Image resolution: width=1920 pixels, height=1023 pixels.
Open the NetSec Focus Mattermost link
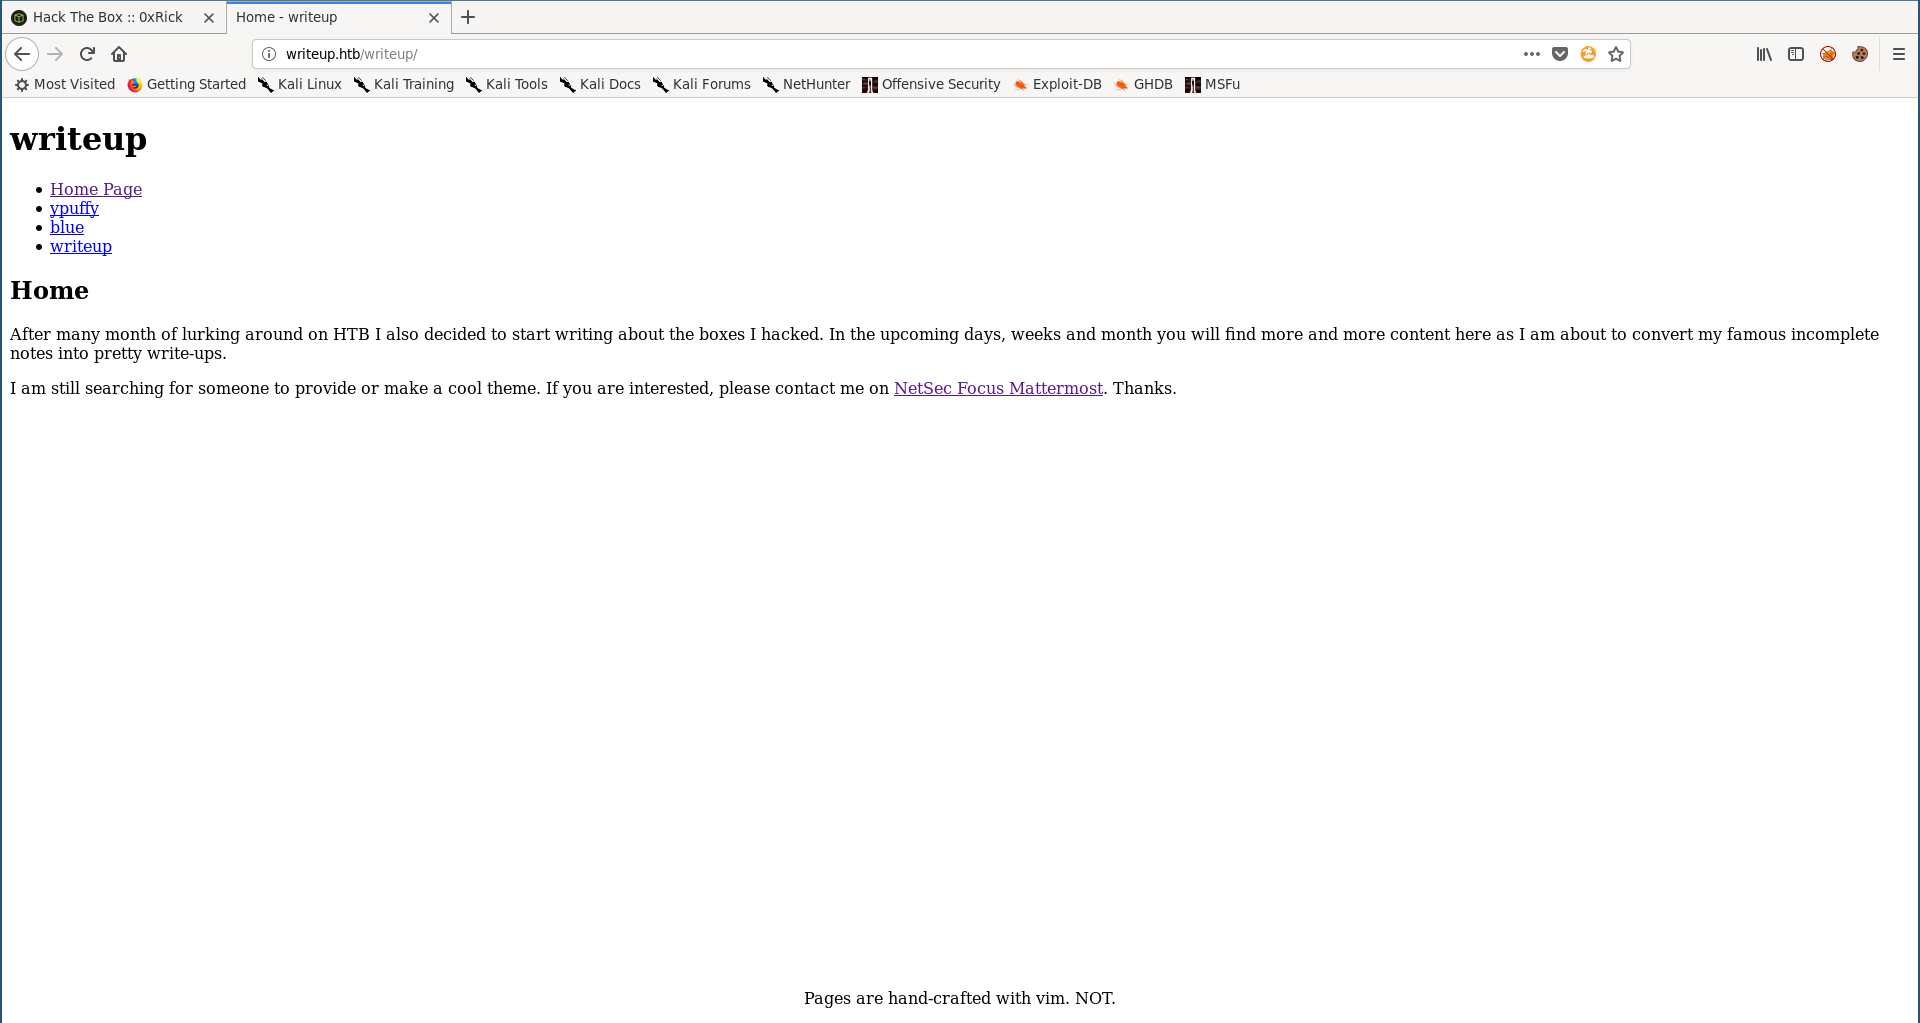(997, 388)
